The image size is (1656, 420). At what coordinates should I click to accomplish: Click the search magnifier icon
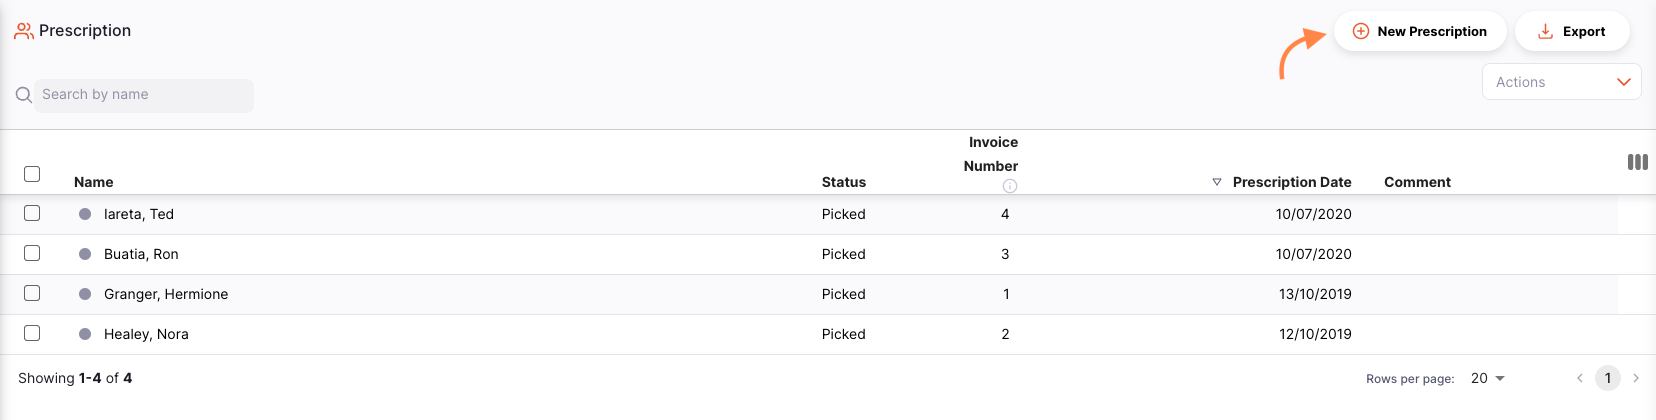[24, 95]
